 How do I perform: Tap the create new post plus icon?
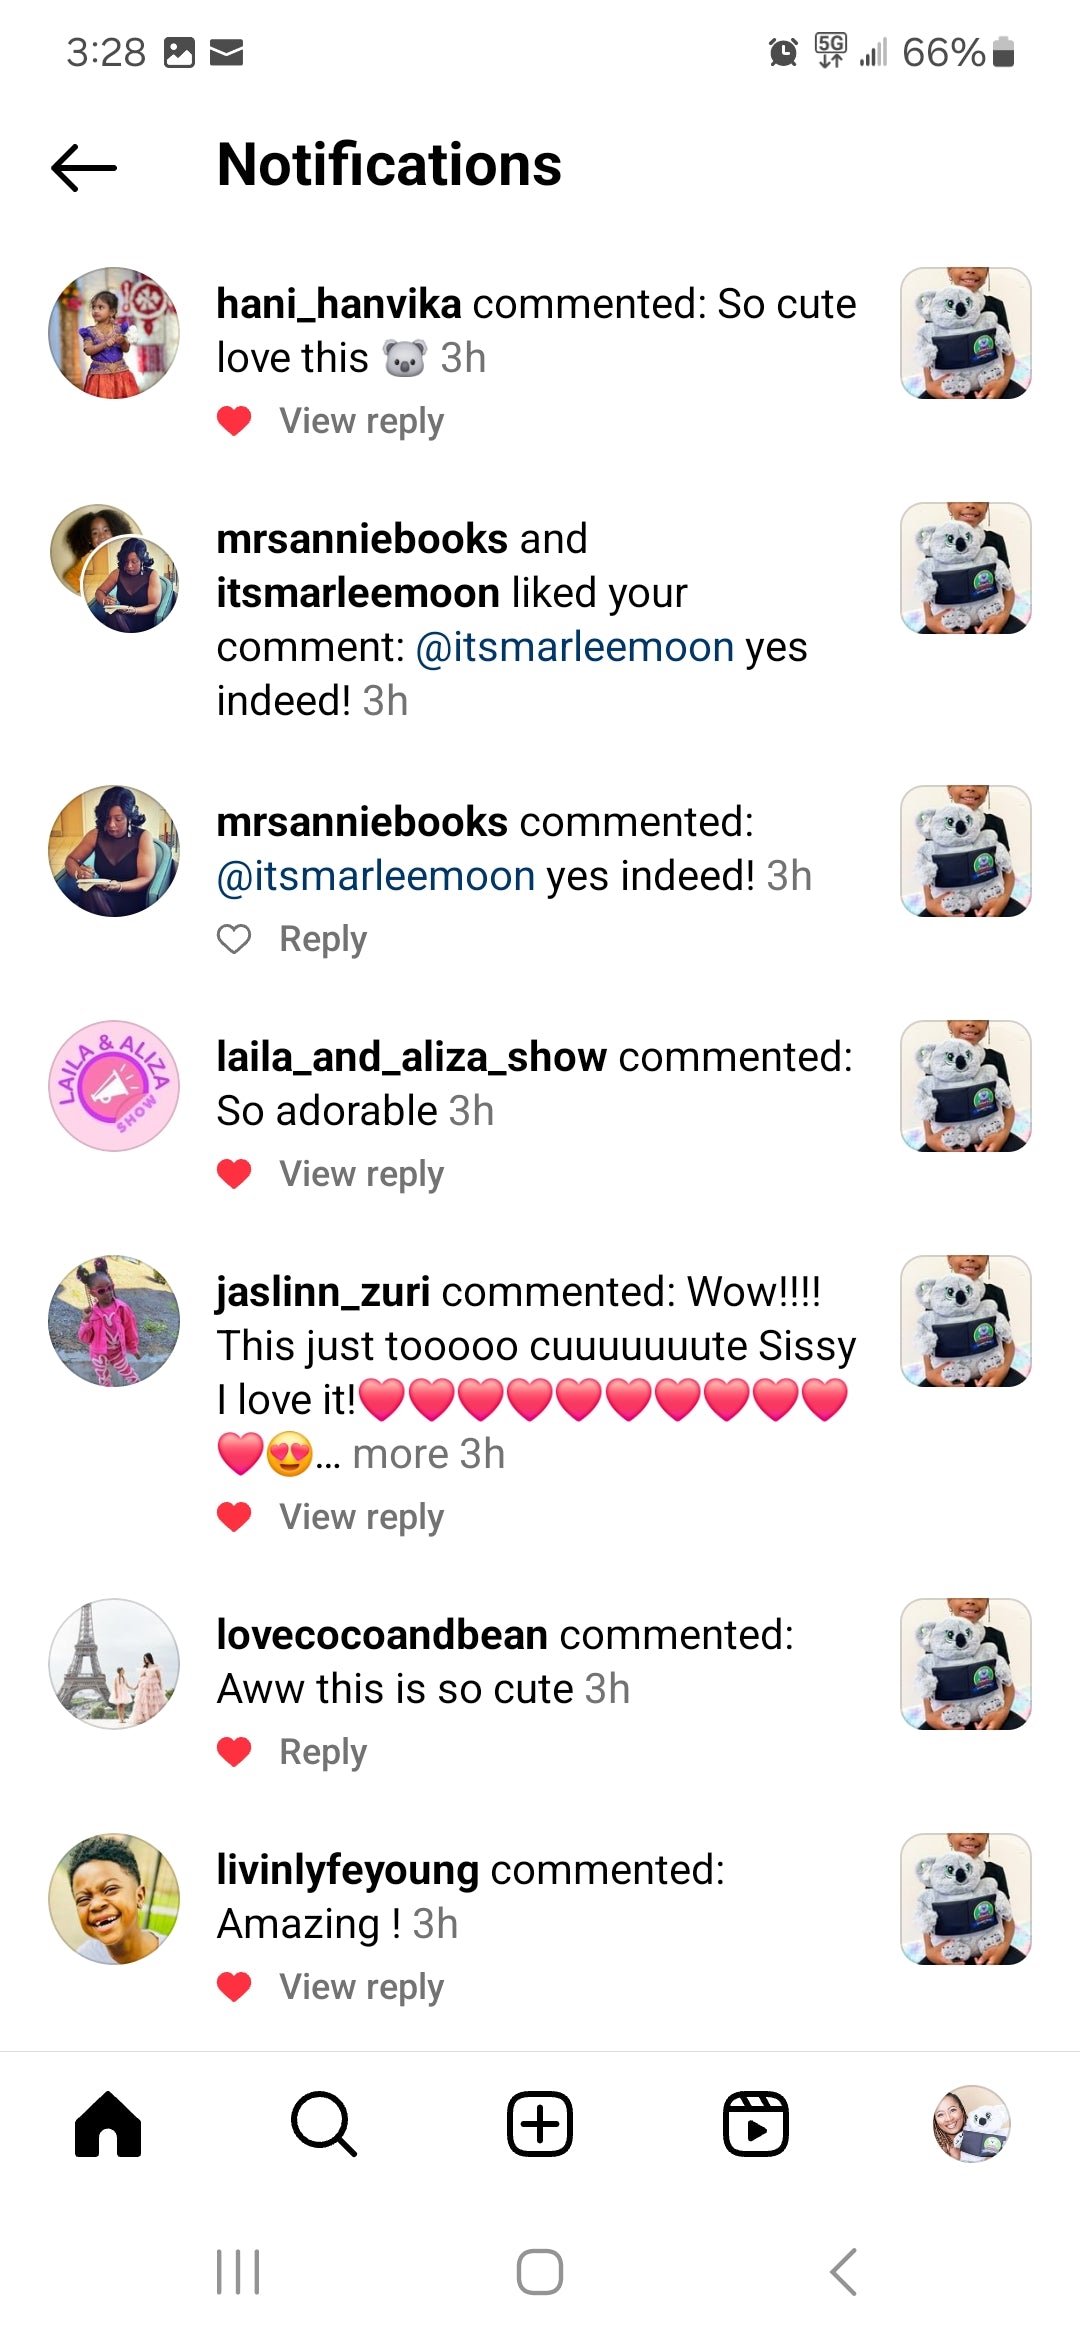(540, 2123)
